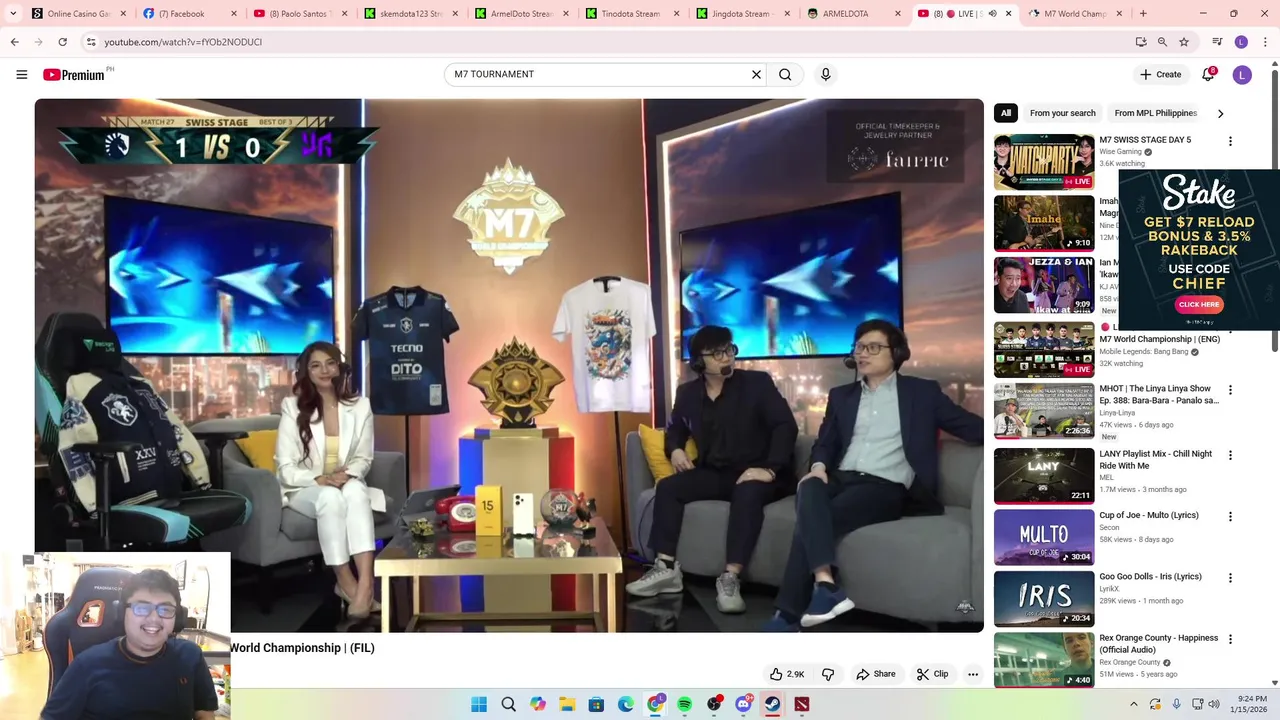Image resolution: width=1280 pixels, height=720 pixels.
Task: Open Dota 2 from the taskbar
Action: click(x=801, y=704)
